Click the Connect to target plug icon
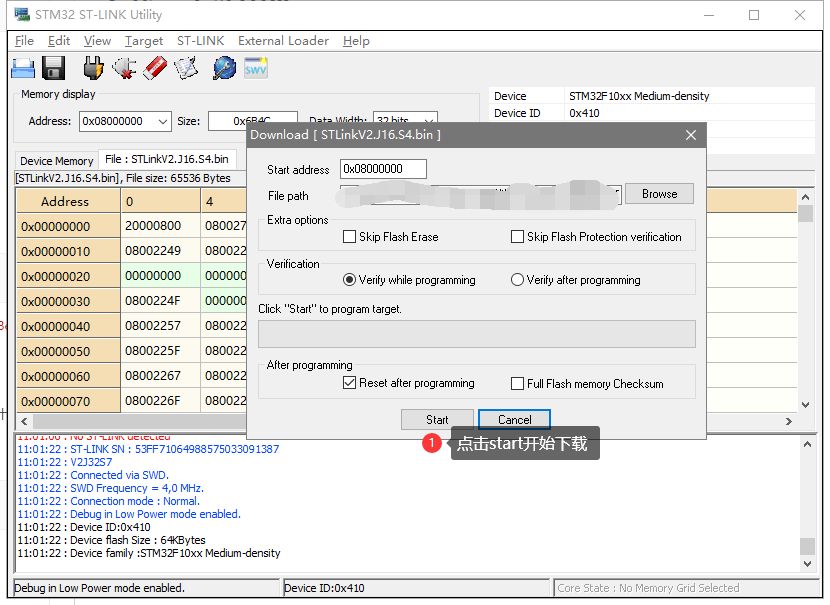The width and height of the screenshot is (830, 605). click(x=93, y=68)
